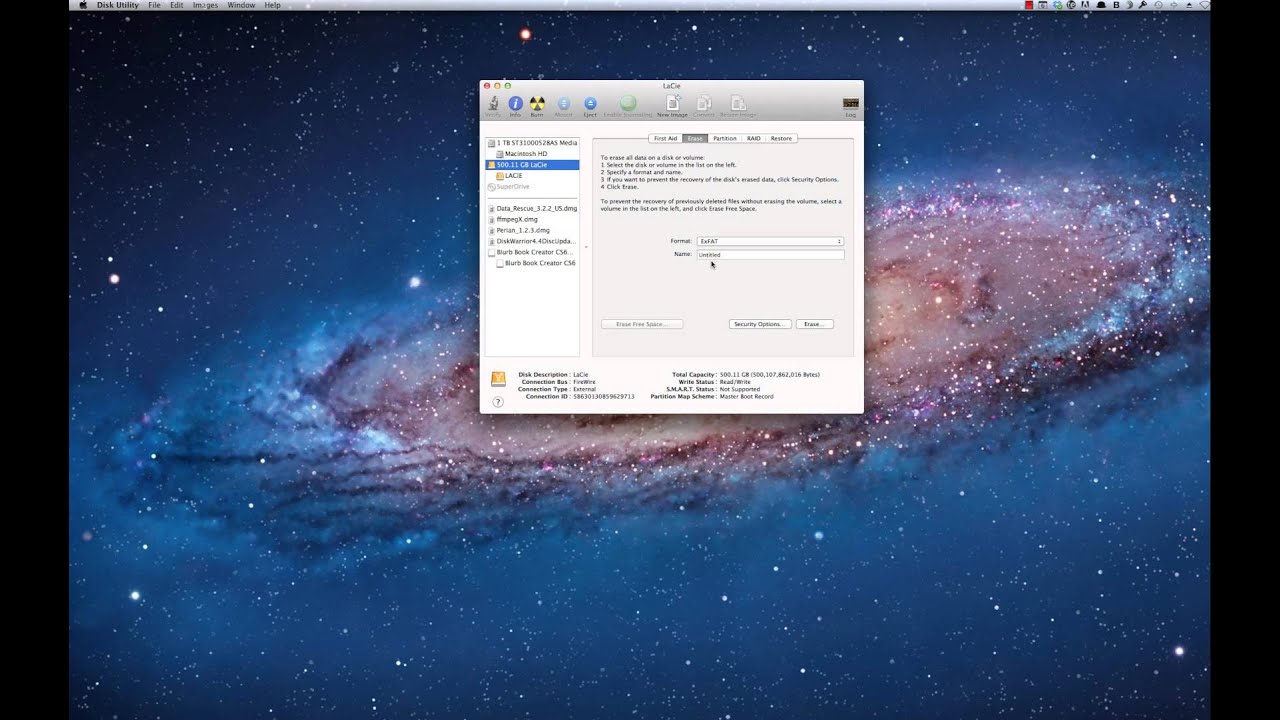1280x720 pixels.
Task: Click into the Name field containing Untitled
Action: [x=770, y=255]
